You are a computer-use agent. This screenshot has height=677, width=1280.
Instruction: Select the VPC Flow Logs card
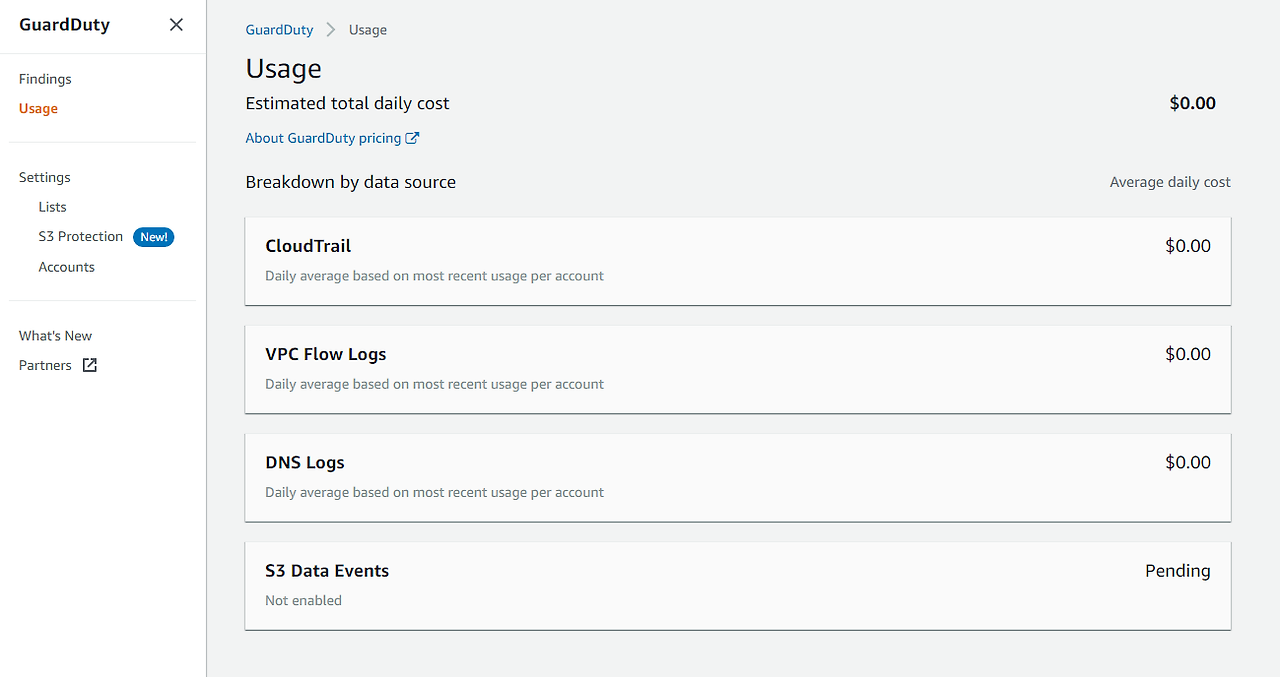[x=737, y=368]
